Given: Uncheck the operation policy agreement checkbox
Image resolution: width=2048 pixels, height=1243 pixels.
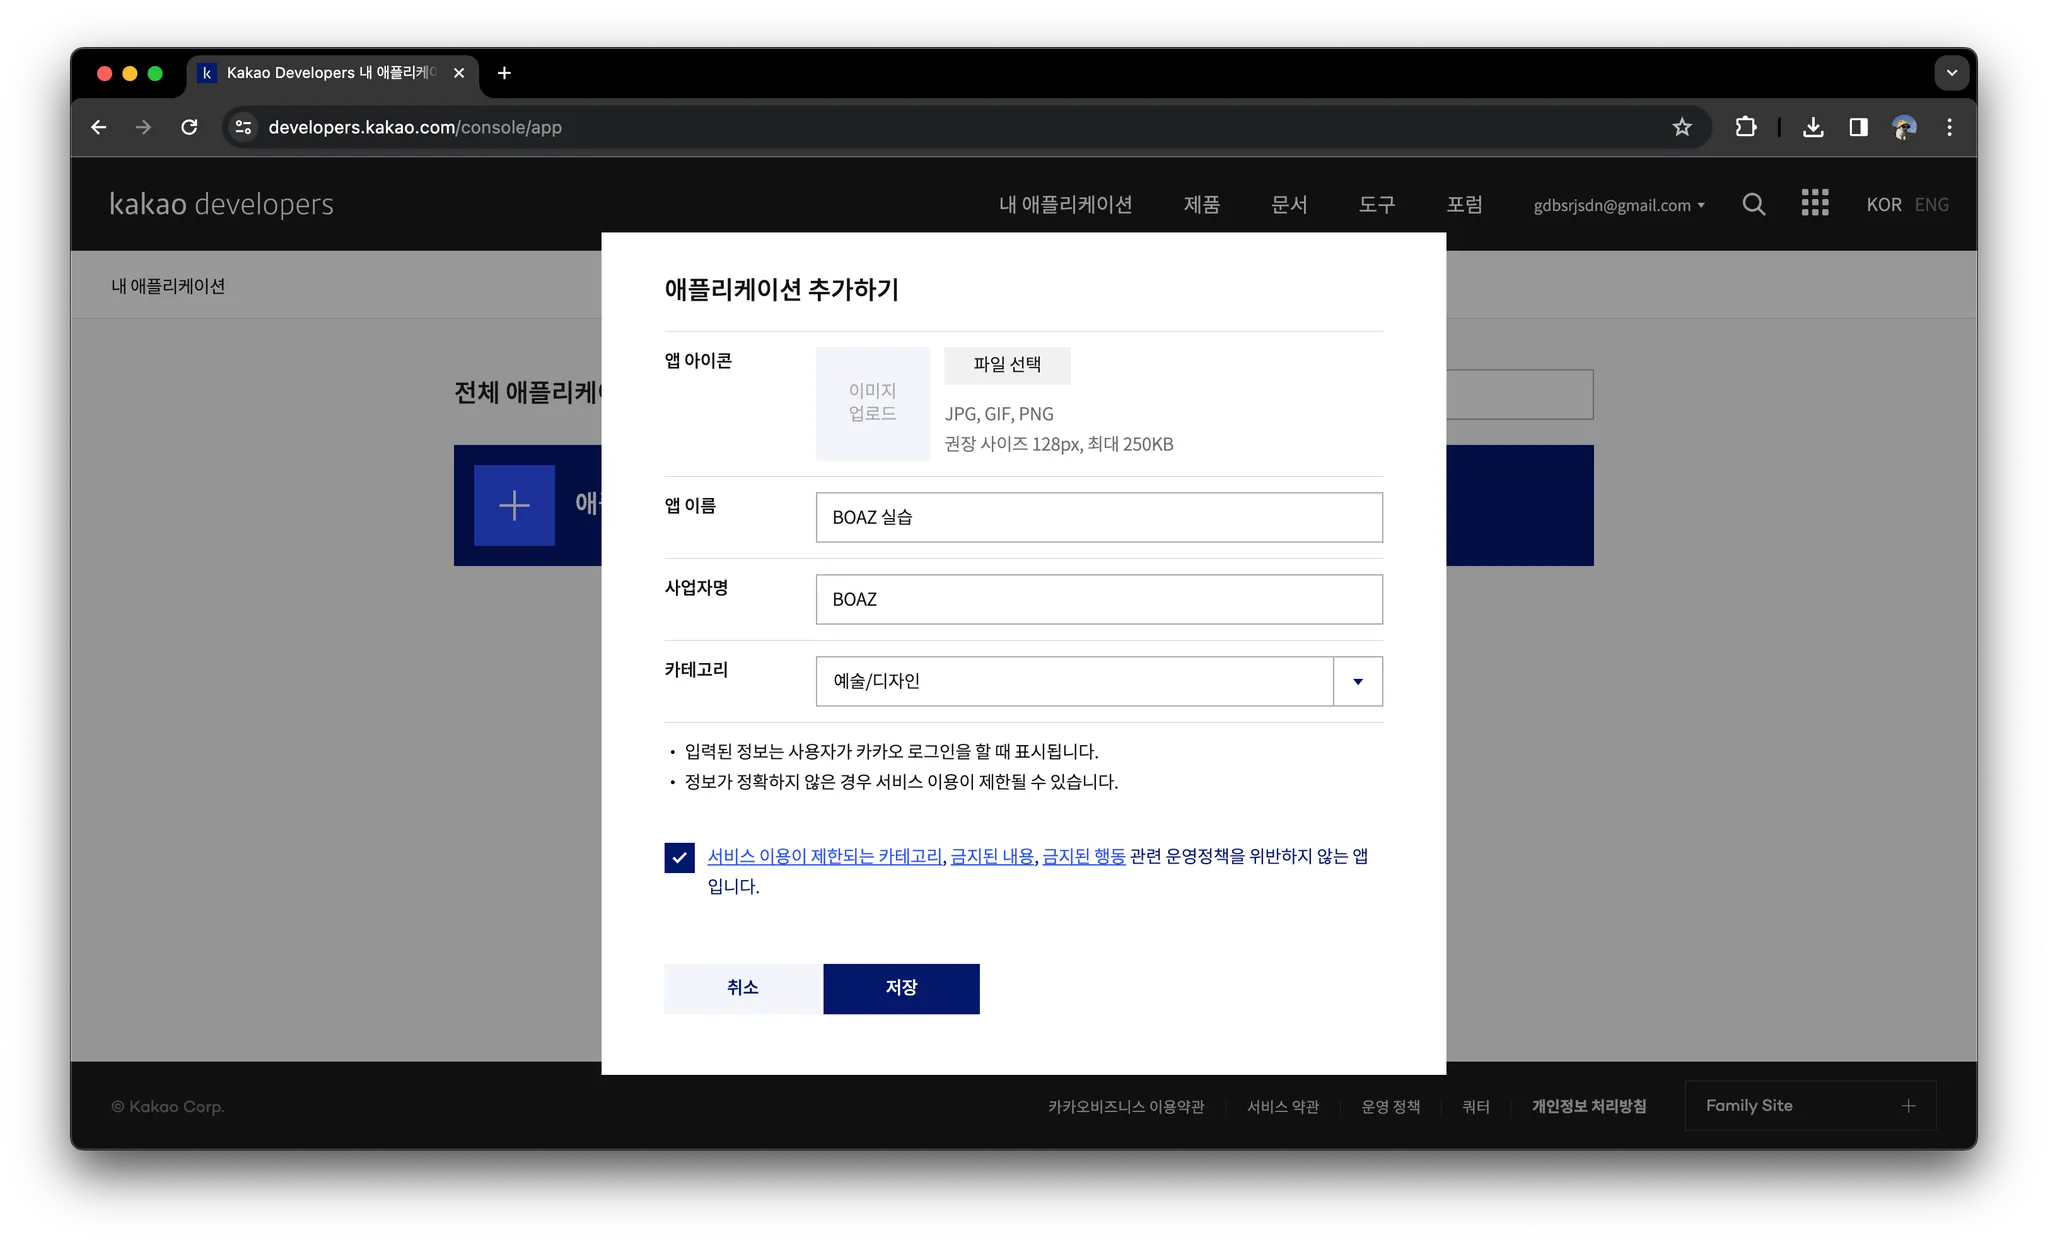Looking at the screenshot, I should point(679,857).
